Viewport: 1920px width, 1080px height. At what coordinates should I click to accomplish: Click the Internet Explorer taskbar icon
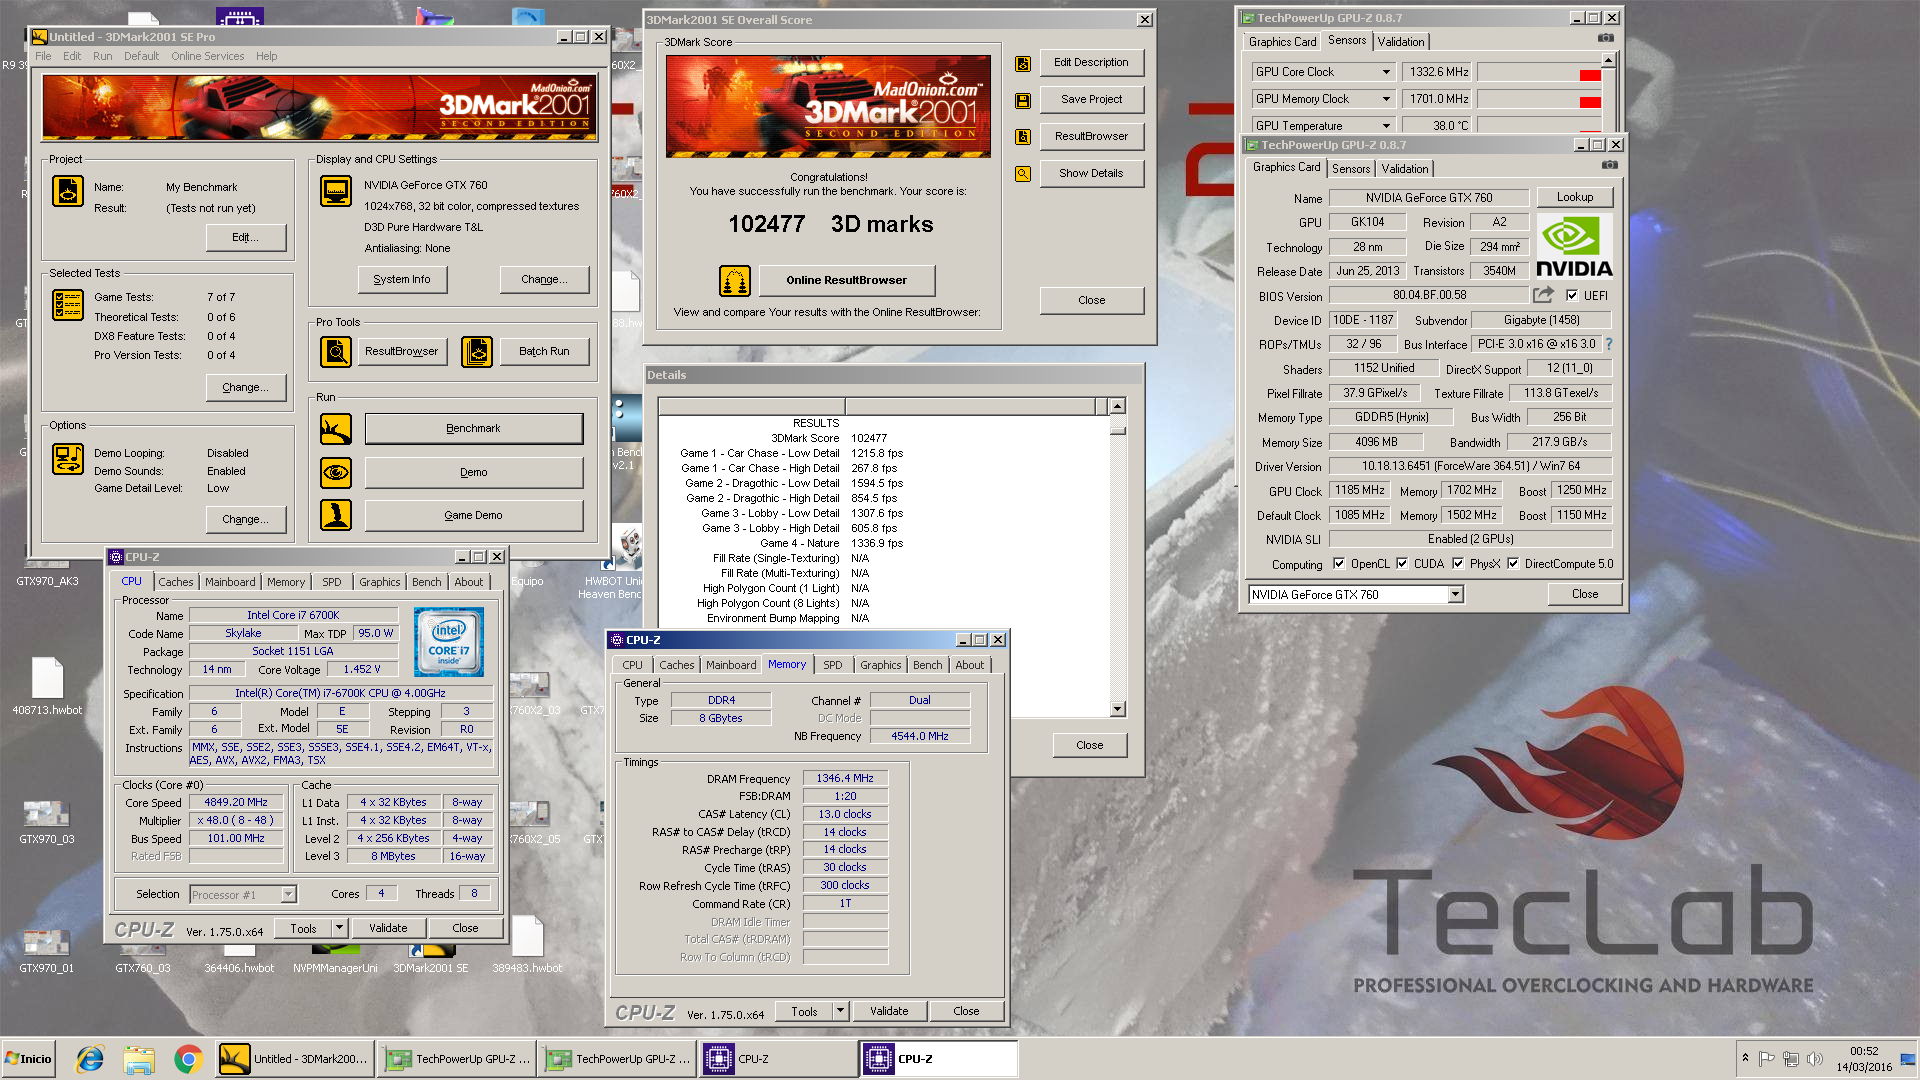[90, 1059]
